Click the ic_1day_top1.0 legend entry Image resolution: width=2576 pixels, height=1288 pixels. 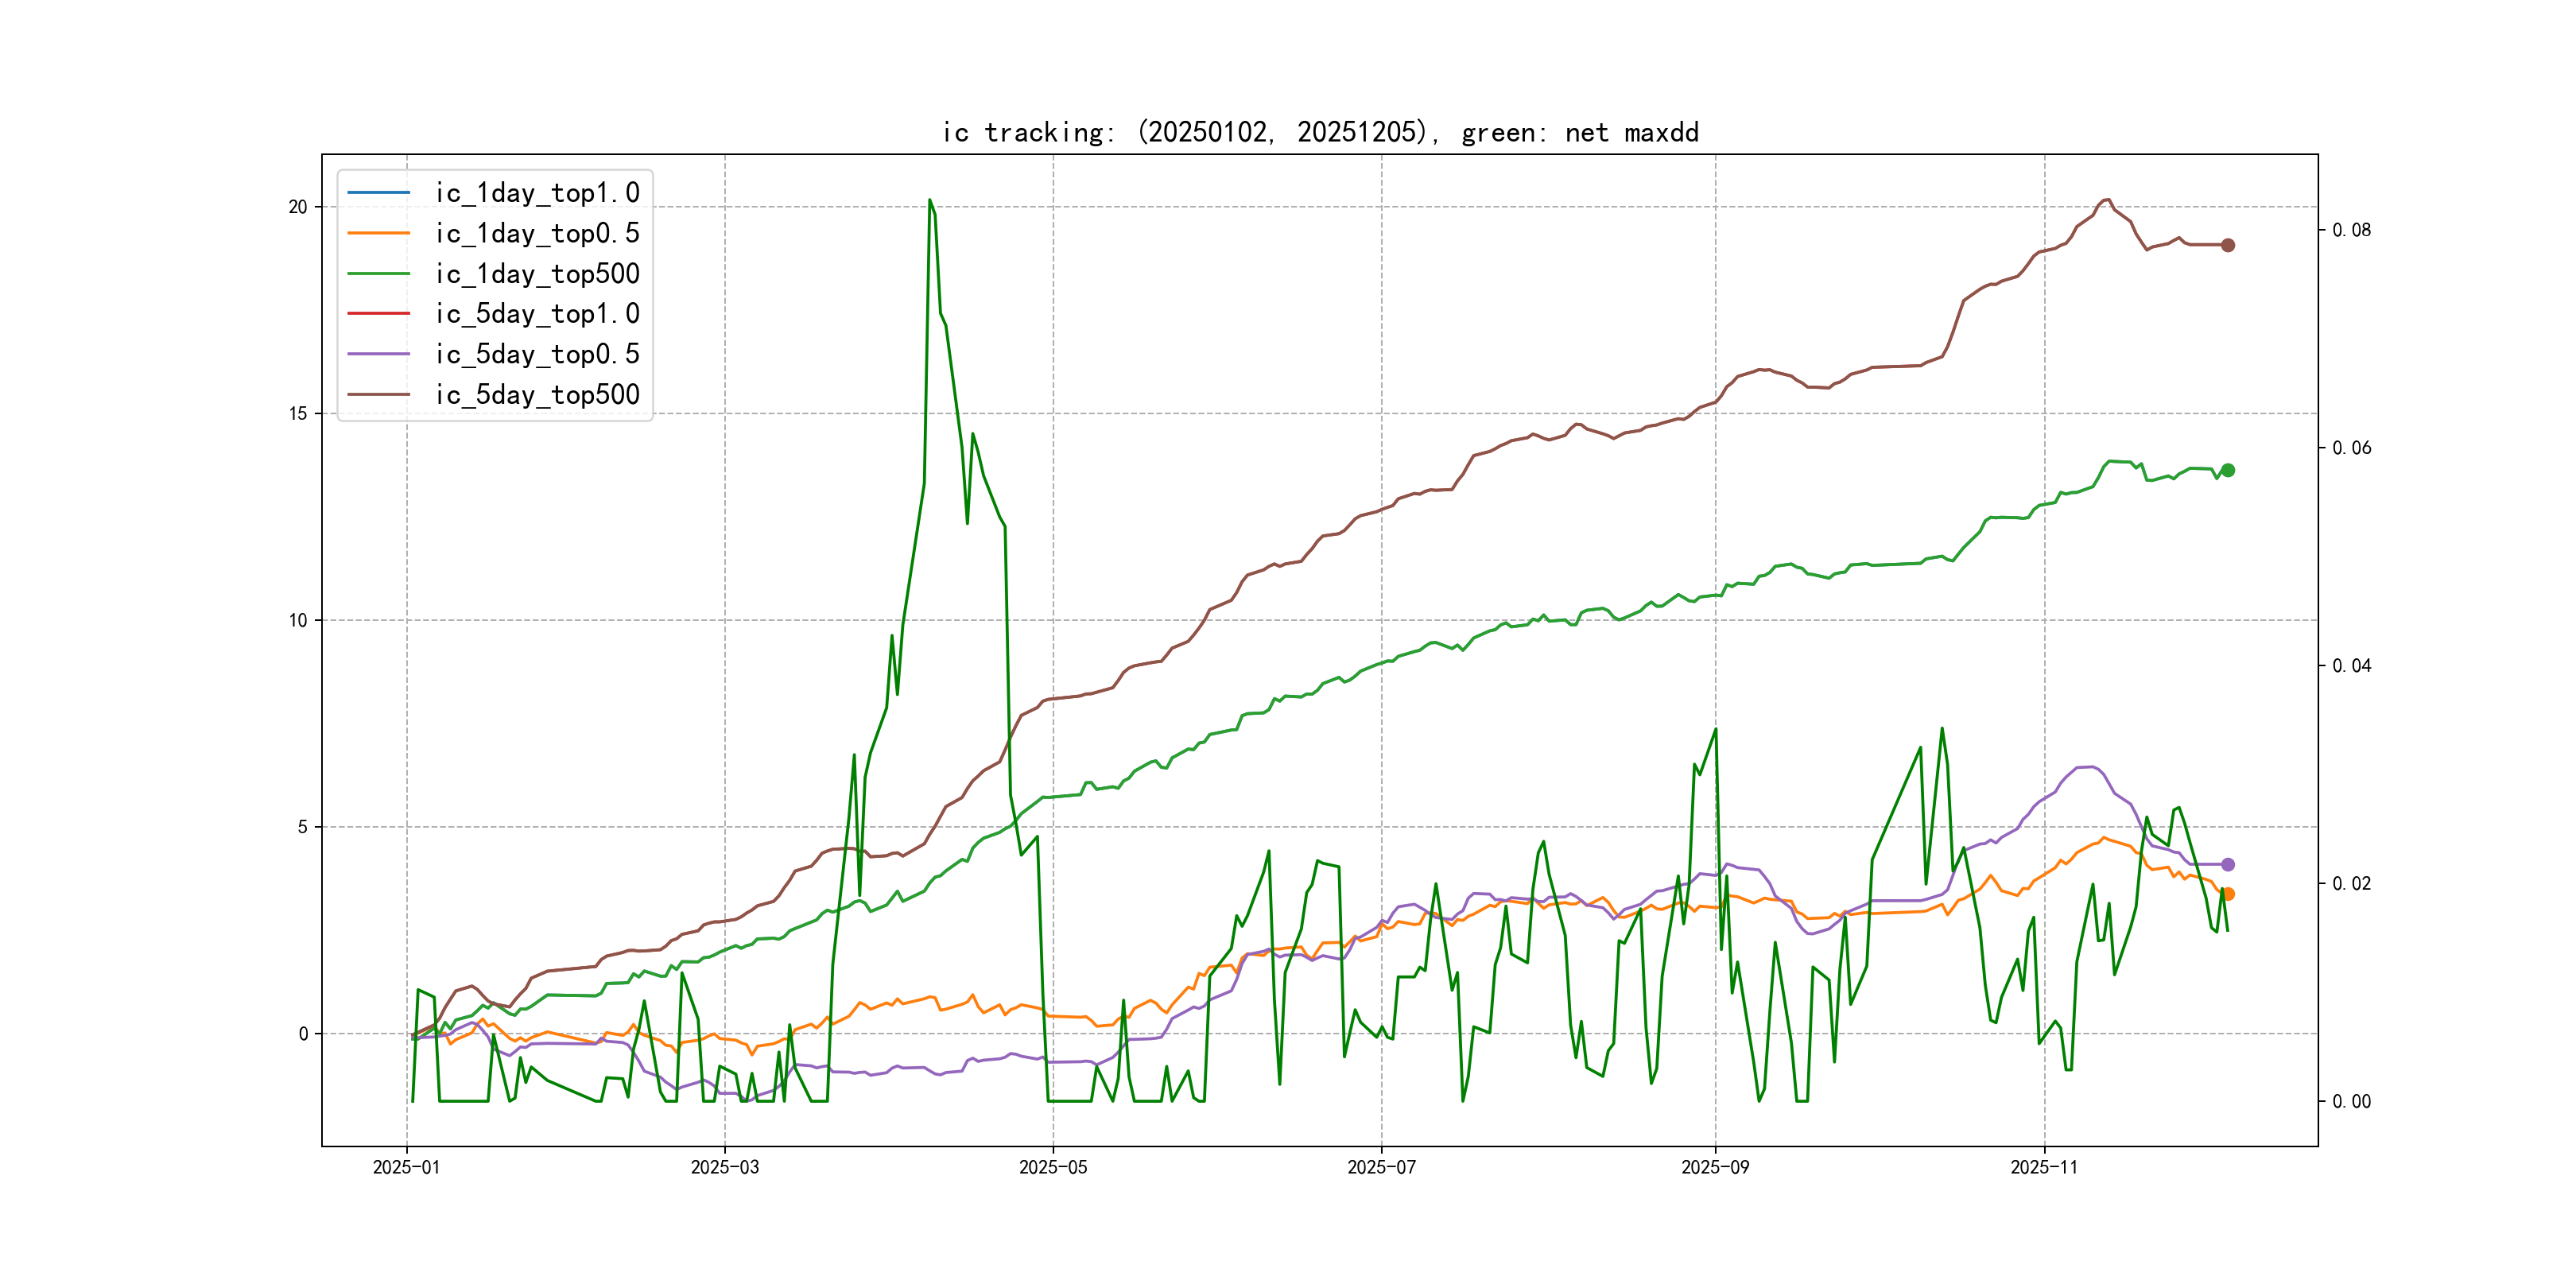[x=537, y=192]
